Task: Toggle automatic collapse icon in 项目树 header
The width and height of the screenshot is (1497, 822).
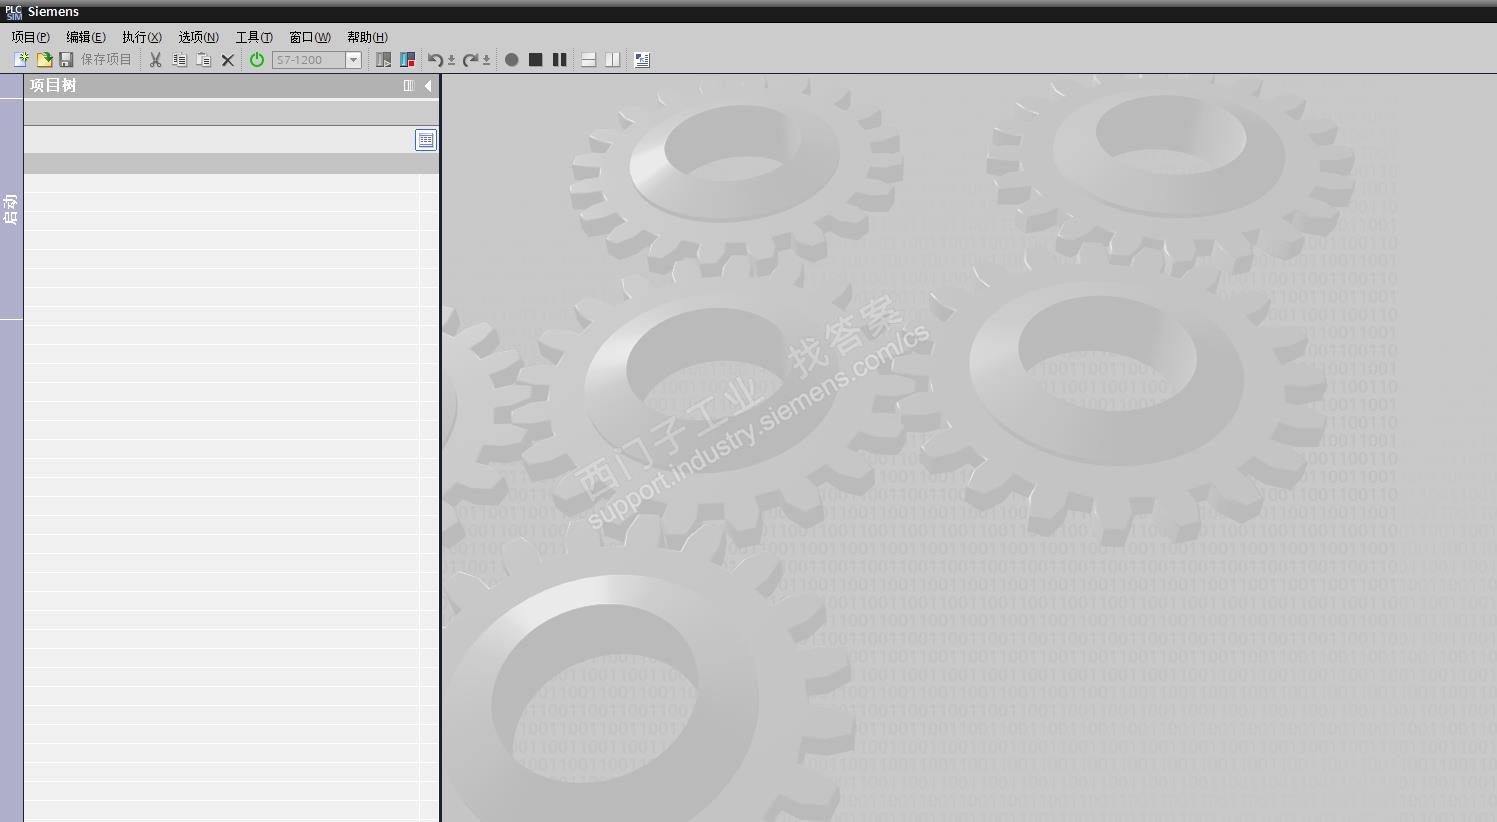Action: (408, 86)
